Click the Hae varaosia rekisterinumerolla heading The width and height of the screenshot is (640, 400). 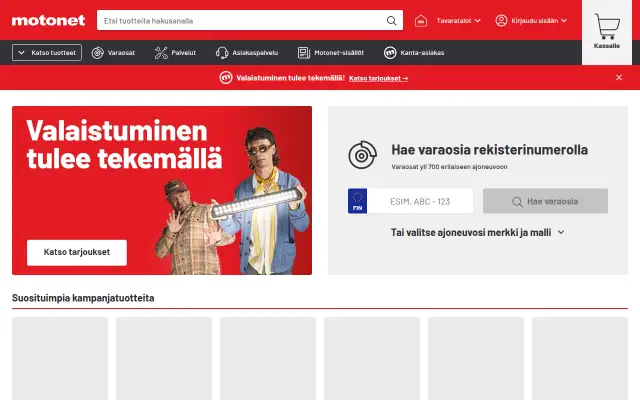tap(489, 150)
